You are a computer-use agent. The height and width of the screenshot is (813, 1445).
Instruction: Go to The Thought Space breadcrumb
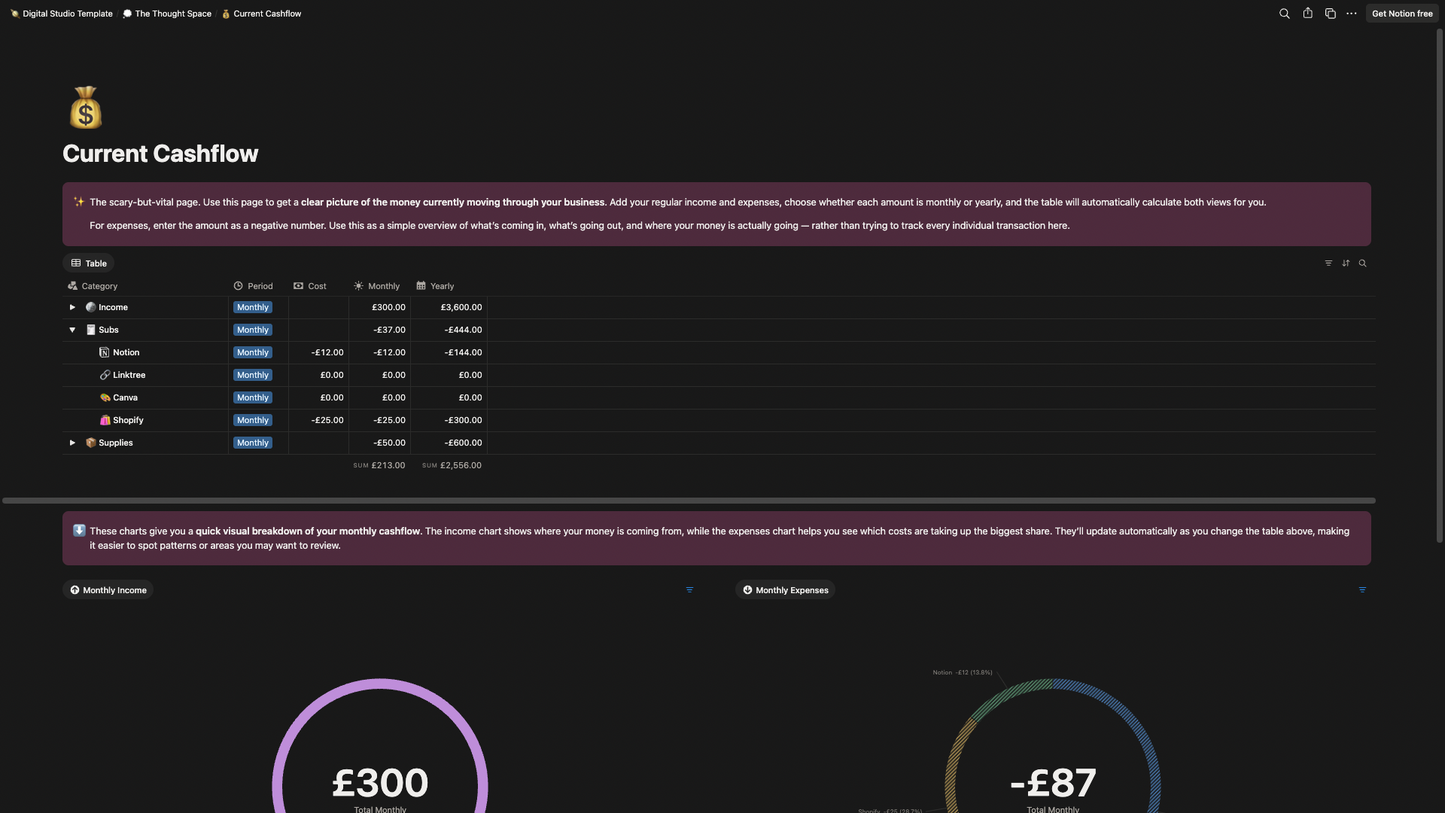pos(167,14)
